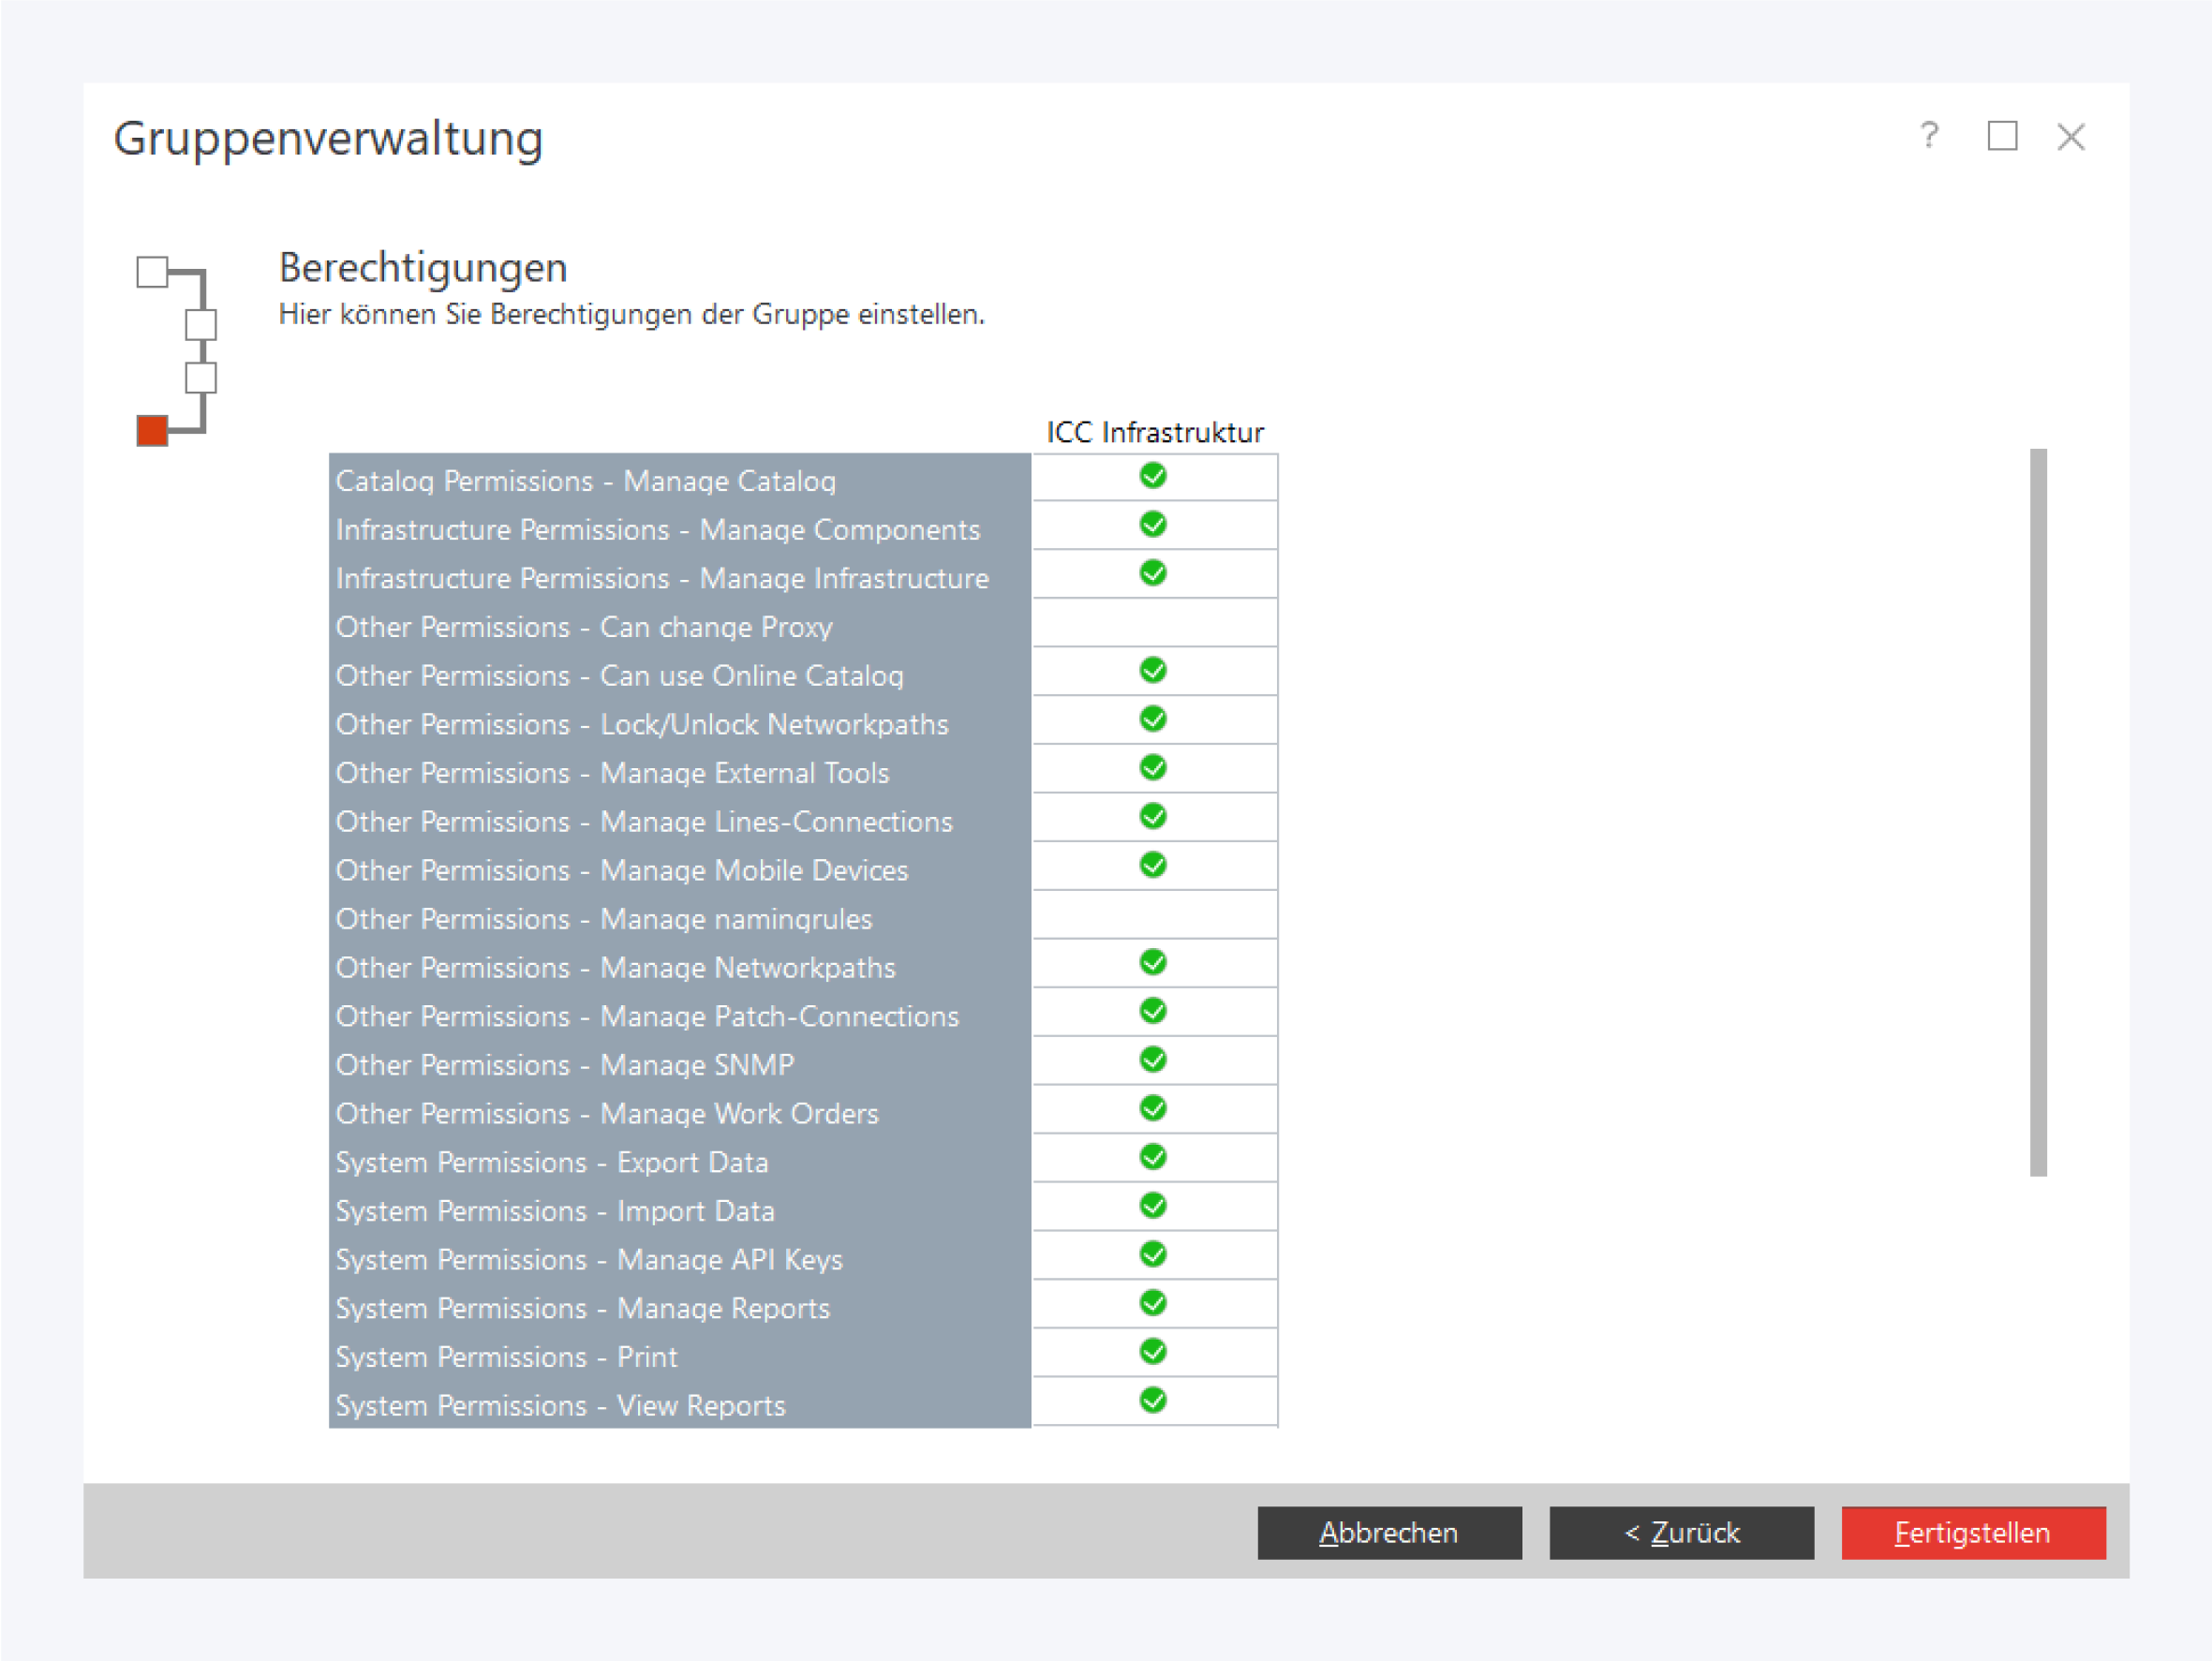Go back with the Zurück button
The height and width of the screenshot is (1661, 2212).
click(x=1680, y=1532)
